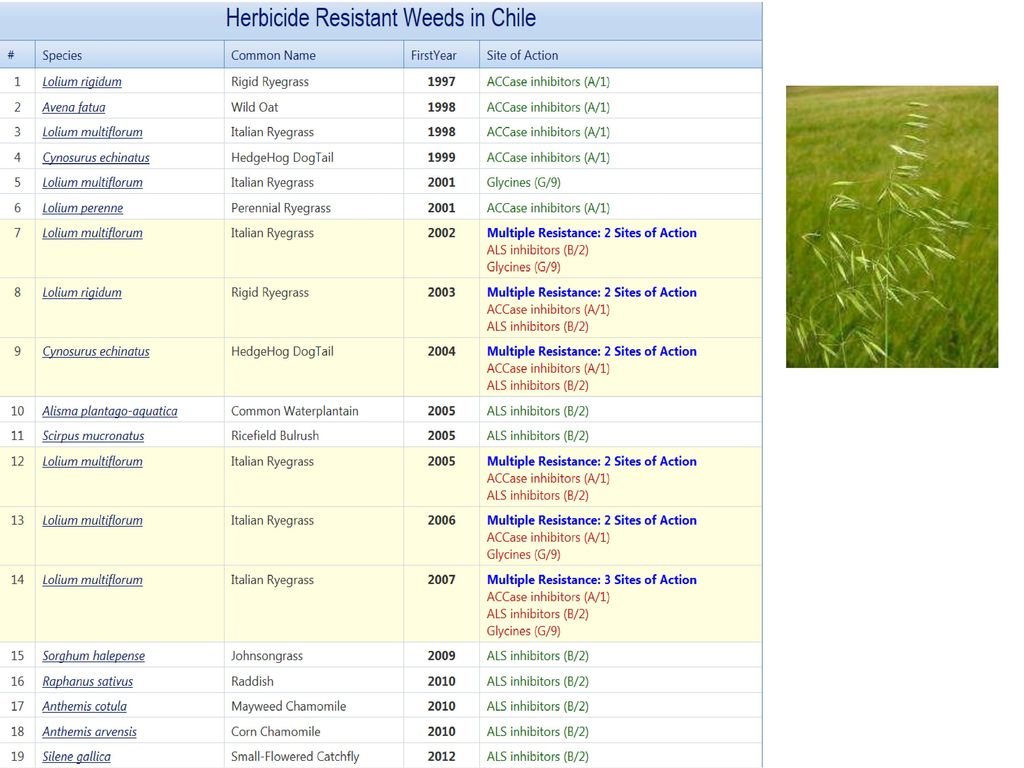Screen dimensions: 1024x768
Task: Click the 2009 first year cell
Action: click(x=441, y=656)
